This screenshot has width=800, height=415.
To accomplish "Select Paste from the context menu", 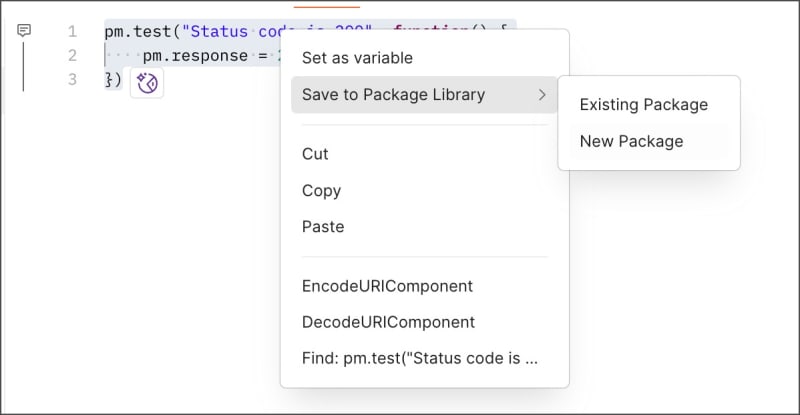I will 322,227.
